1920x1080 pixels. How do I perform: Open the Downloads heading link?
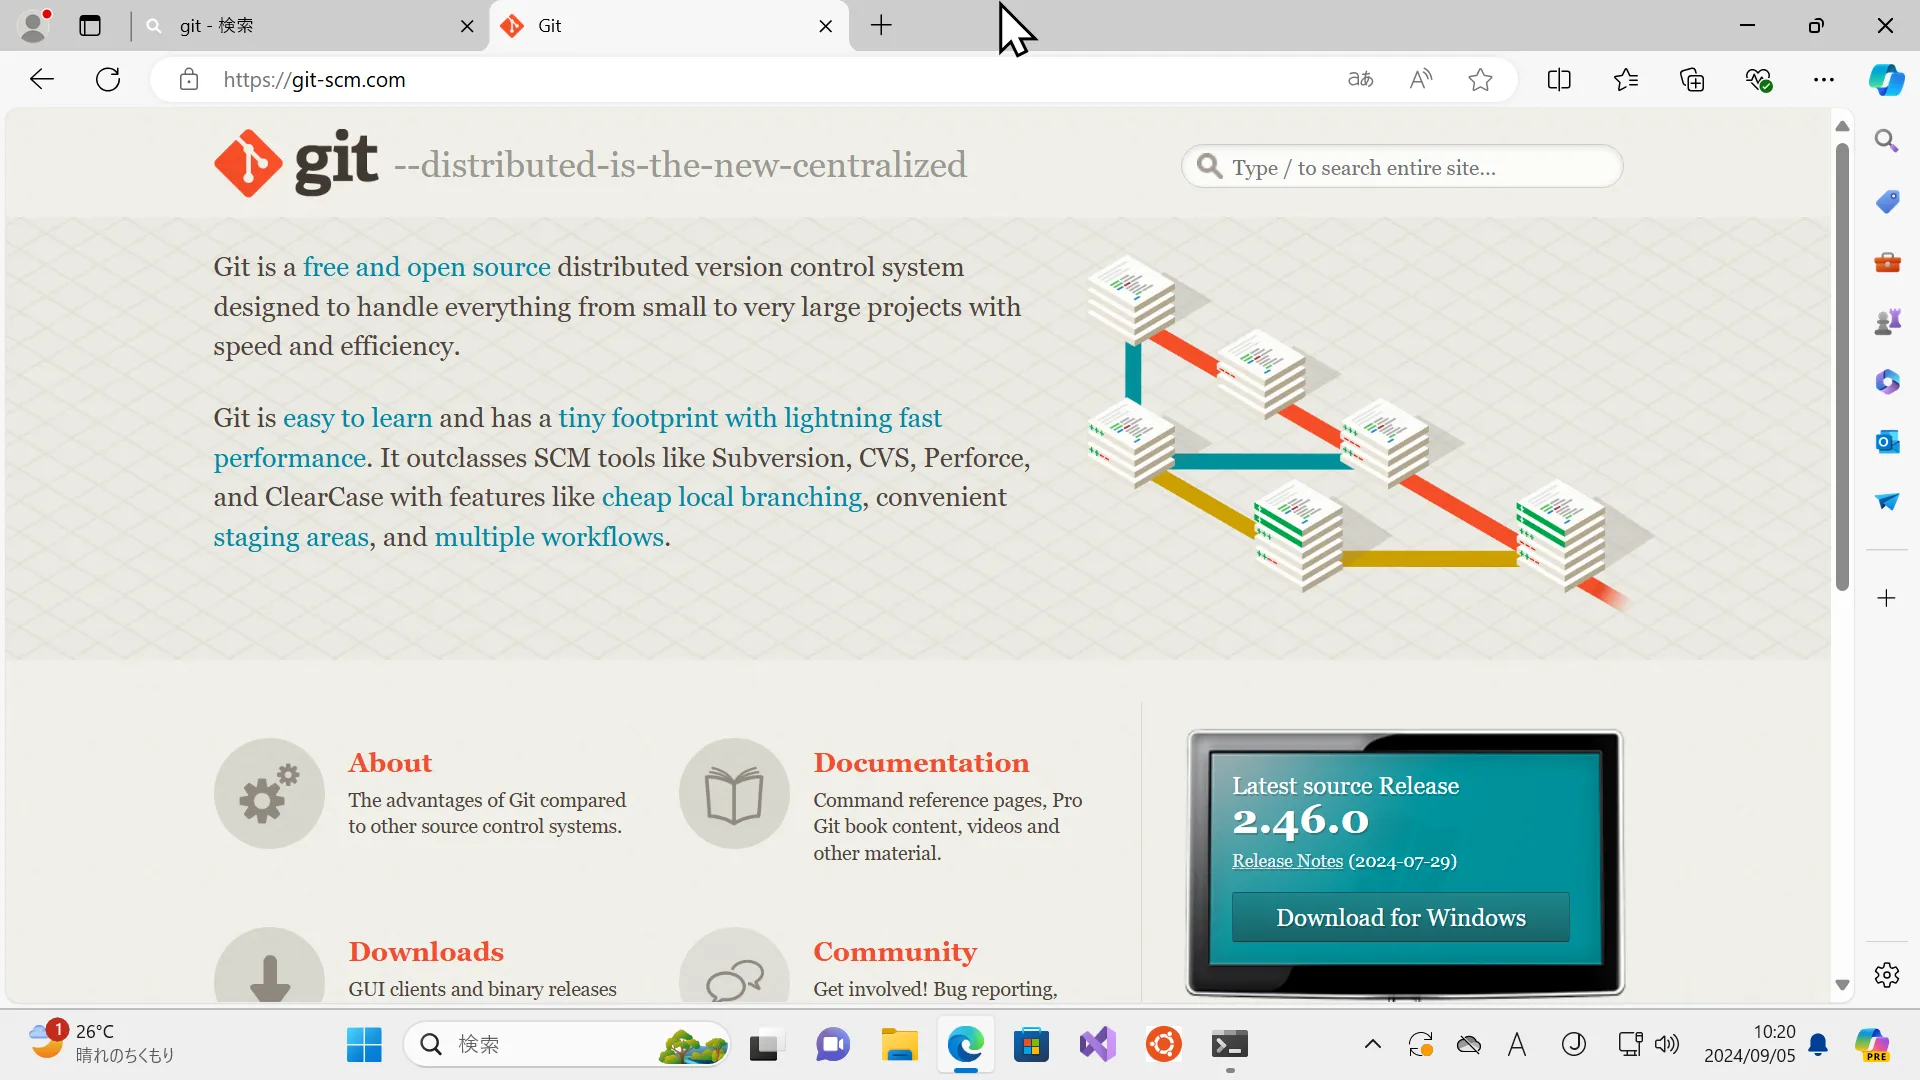426,952
